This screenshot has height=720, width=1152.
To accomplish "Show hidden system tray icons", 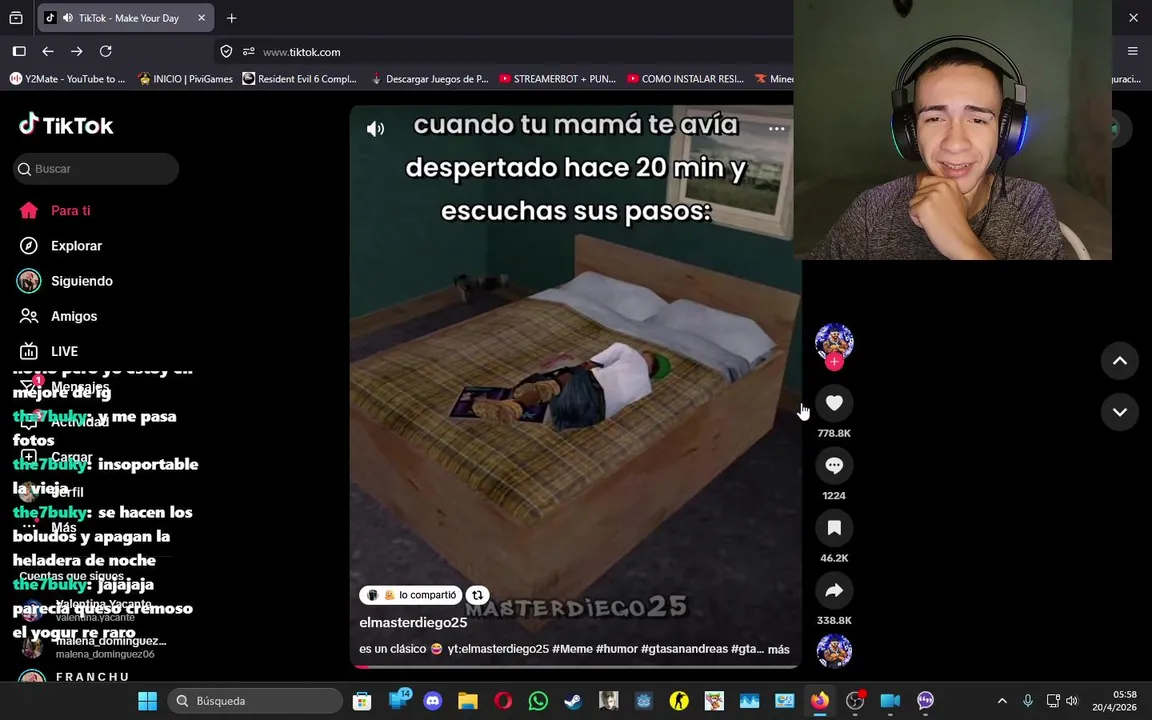I will coord(1002,701).
